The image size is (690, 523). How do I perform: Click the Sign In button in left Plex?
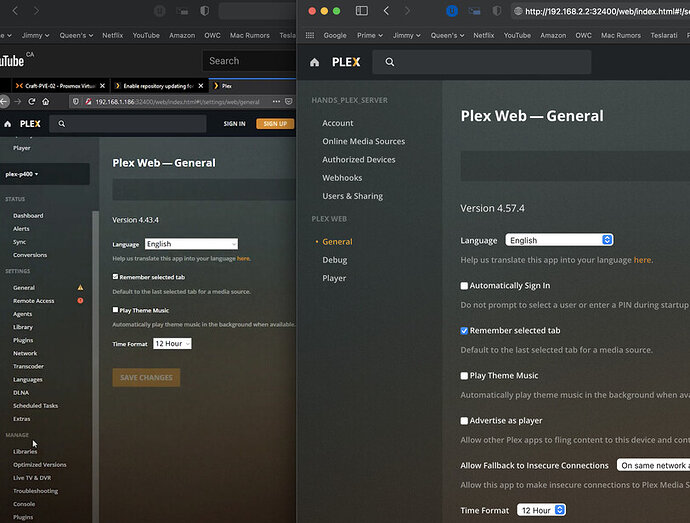tap(234, 124)
